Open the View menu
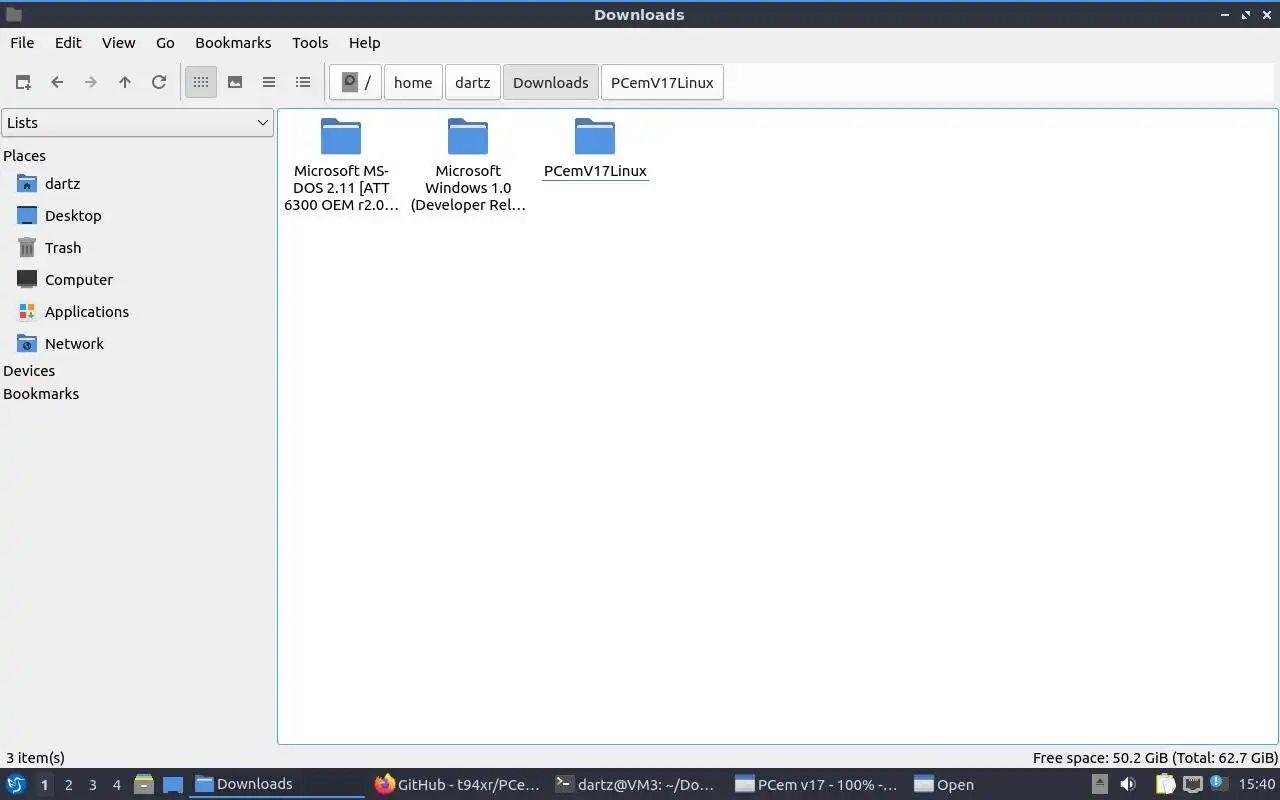Screen dimensions: 1280x800 (x=118, y=42)
